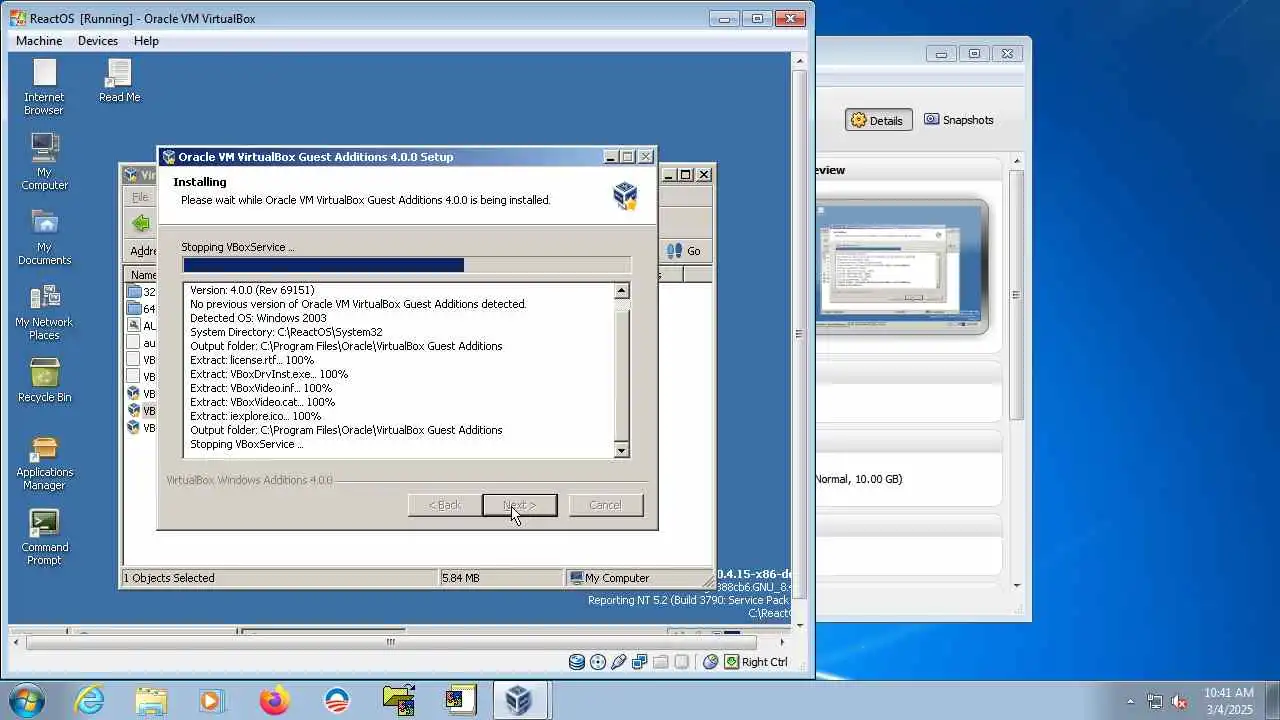Click the VM preview thumbnail in Manager
The image size is (1280, 720).
click(x=902, y=265)
